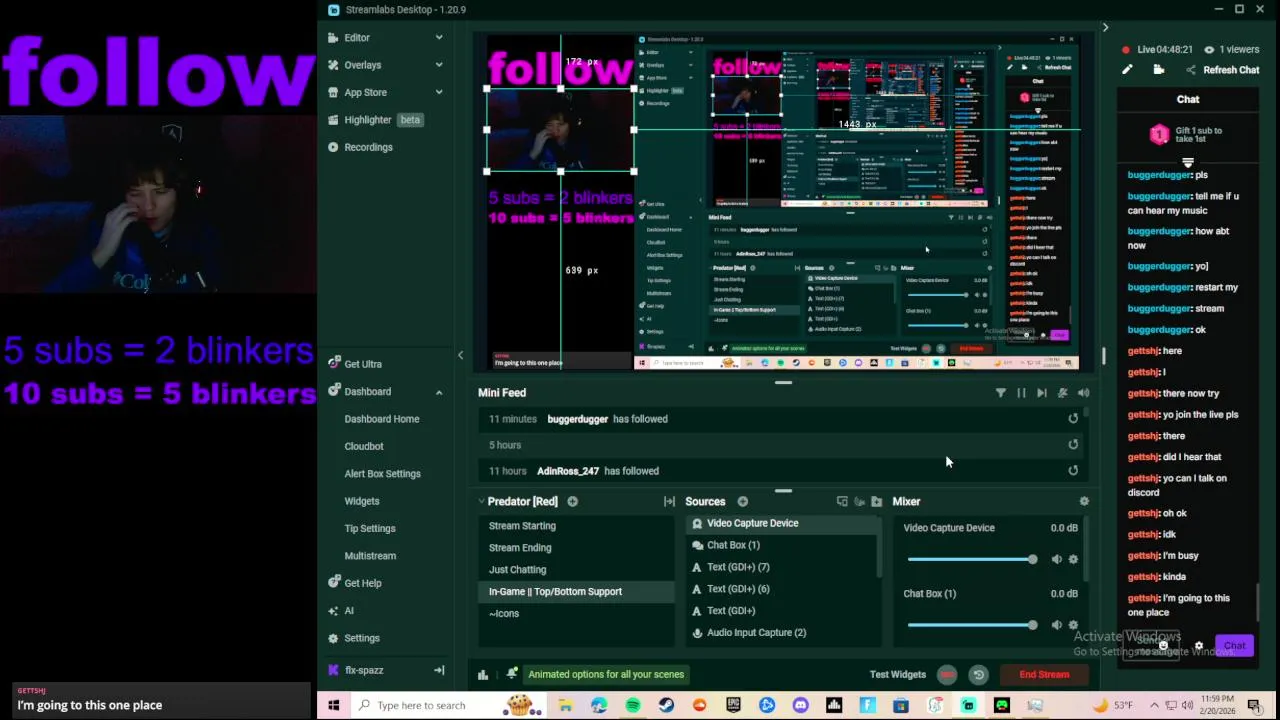Expand the Overlays sidebar menu

[438, 65]
